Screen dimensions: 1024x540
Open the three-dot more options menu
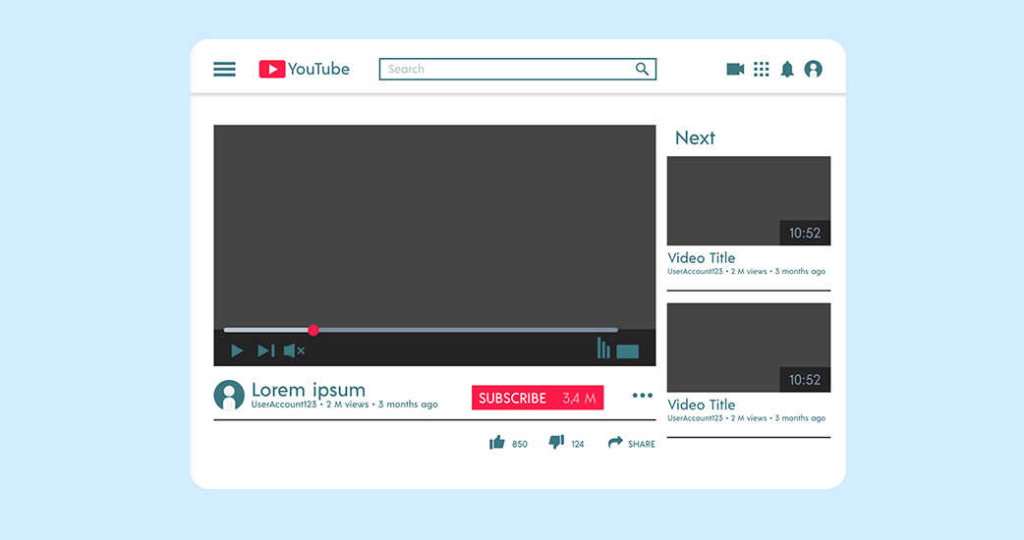click(643, 395)
